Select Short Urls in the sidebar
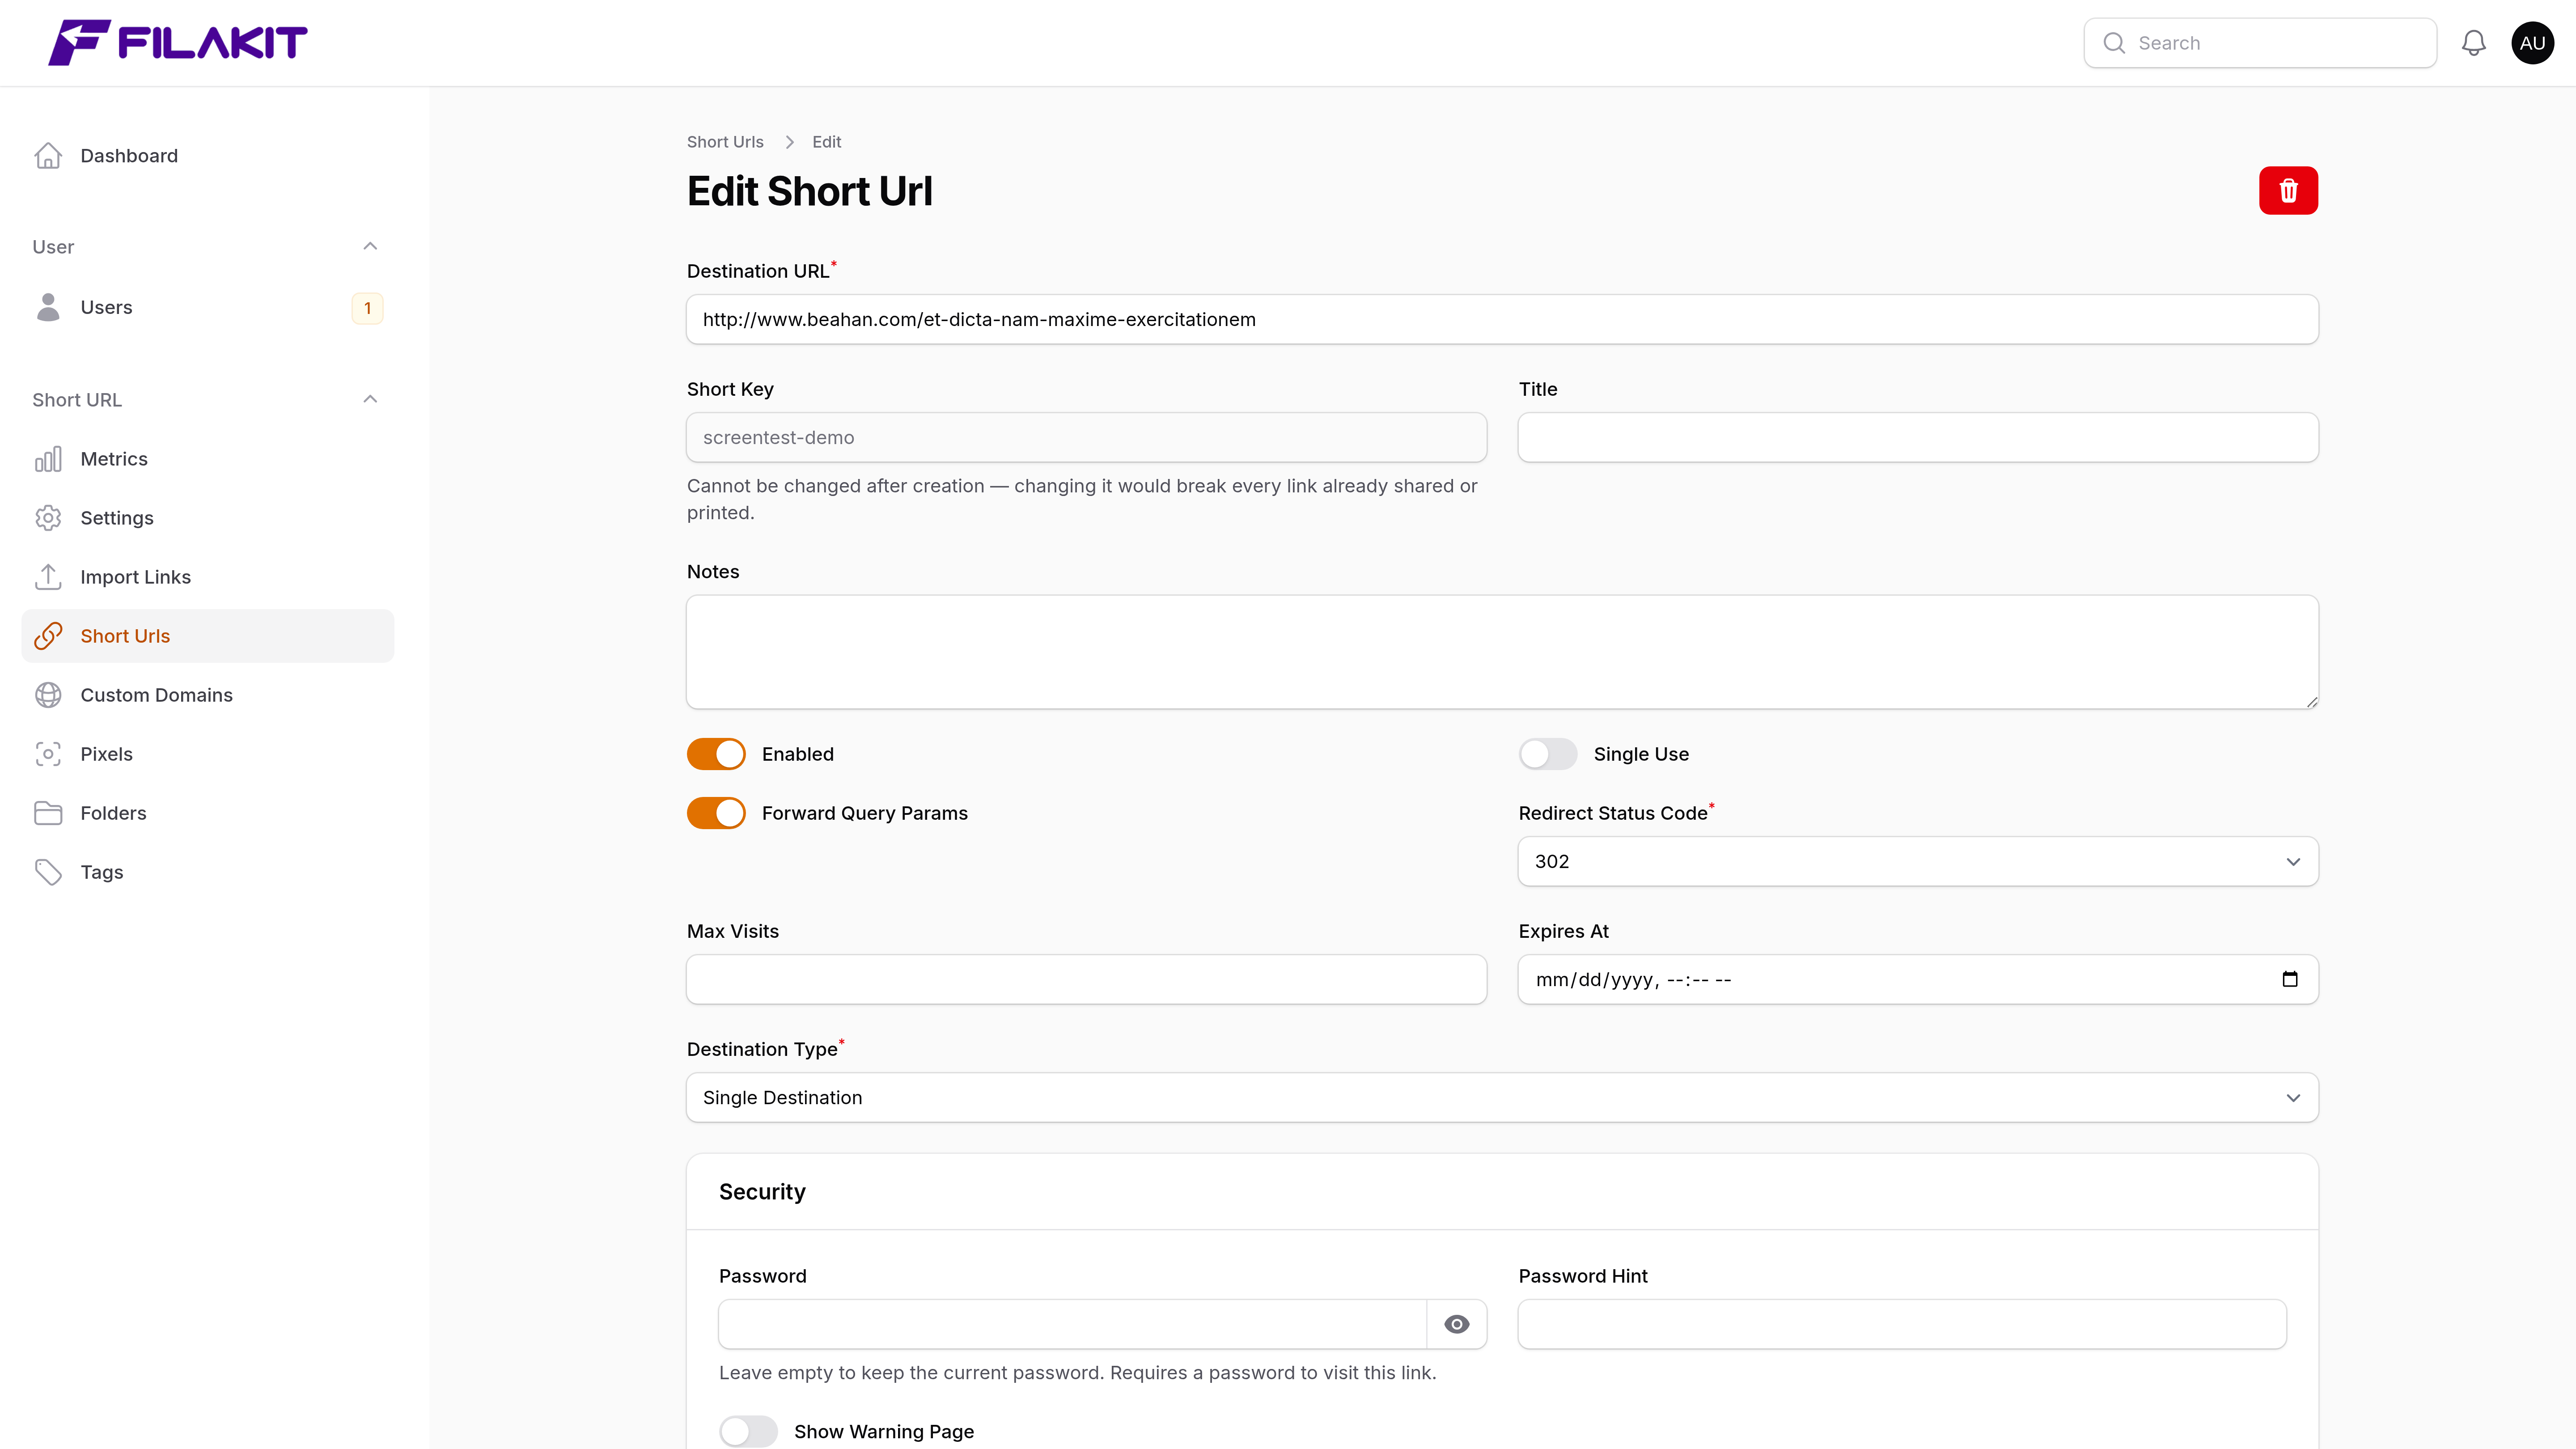The width and height of the screenshot is (2576, 1449). 208,636
